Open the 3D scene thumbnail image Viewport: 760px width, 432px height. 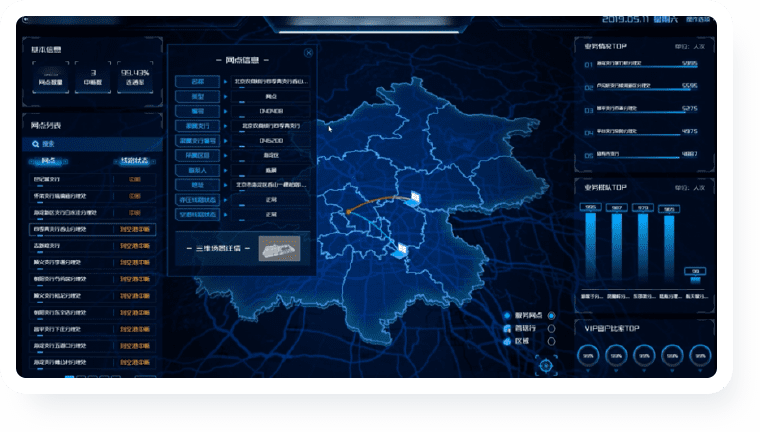point(279,249)
